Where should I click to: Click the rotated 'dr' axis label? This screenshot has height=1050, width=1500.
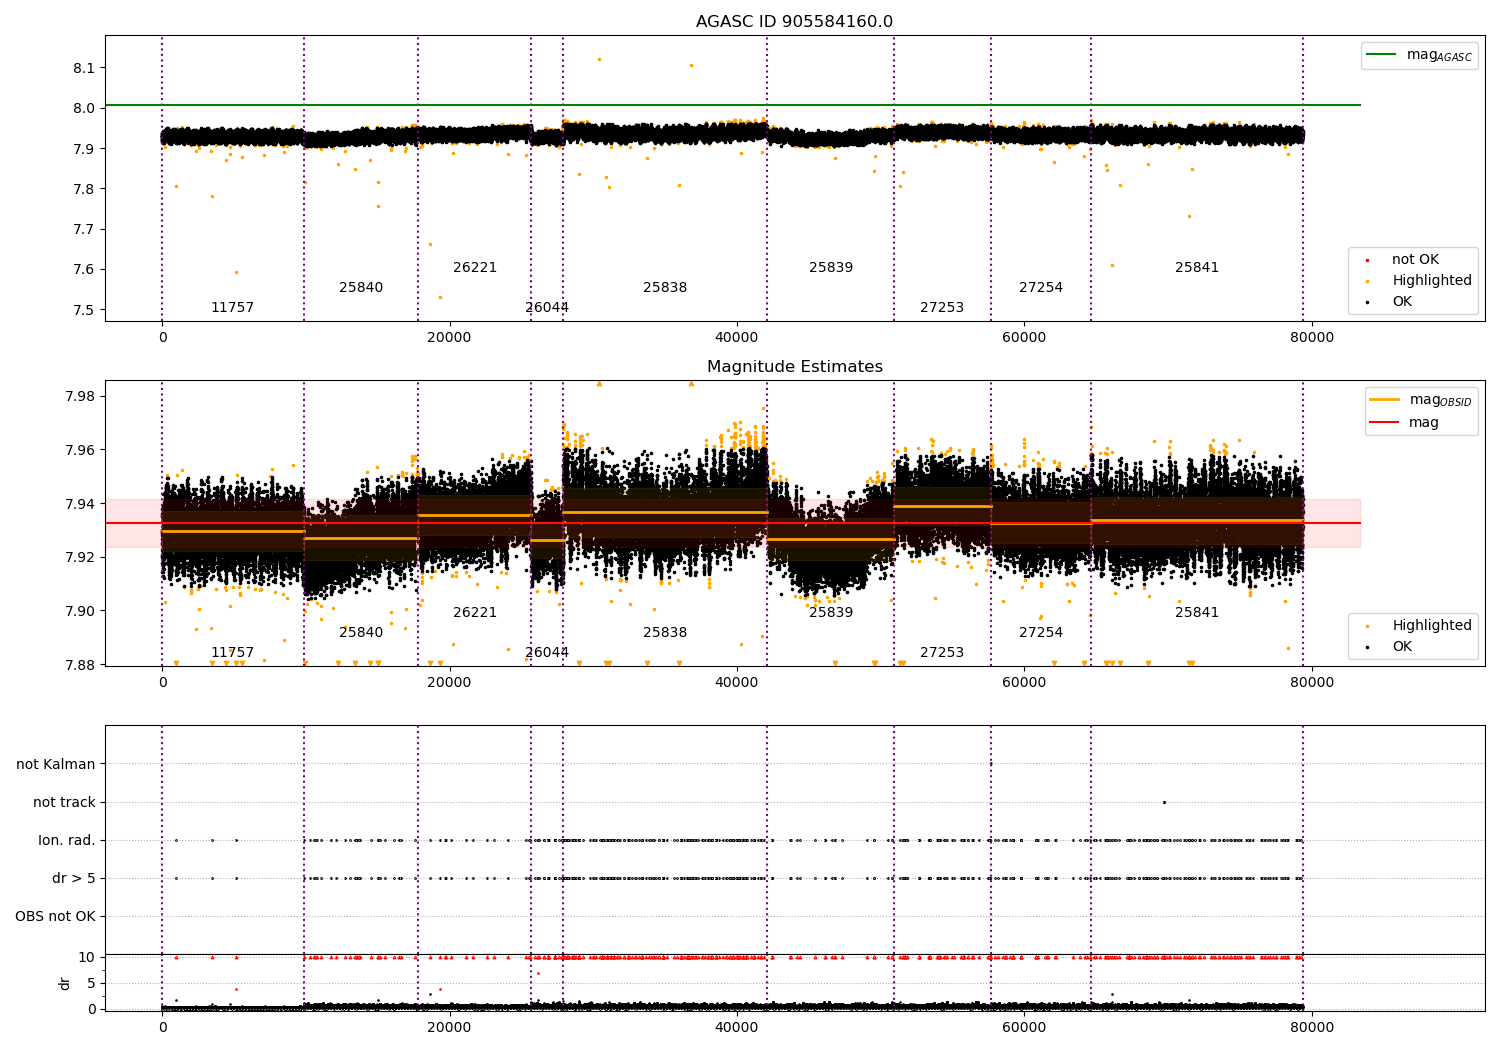coord(65,983)
